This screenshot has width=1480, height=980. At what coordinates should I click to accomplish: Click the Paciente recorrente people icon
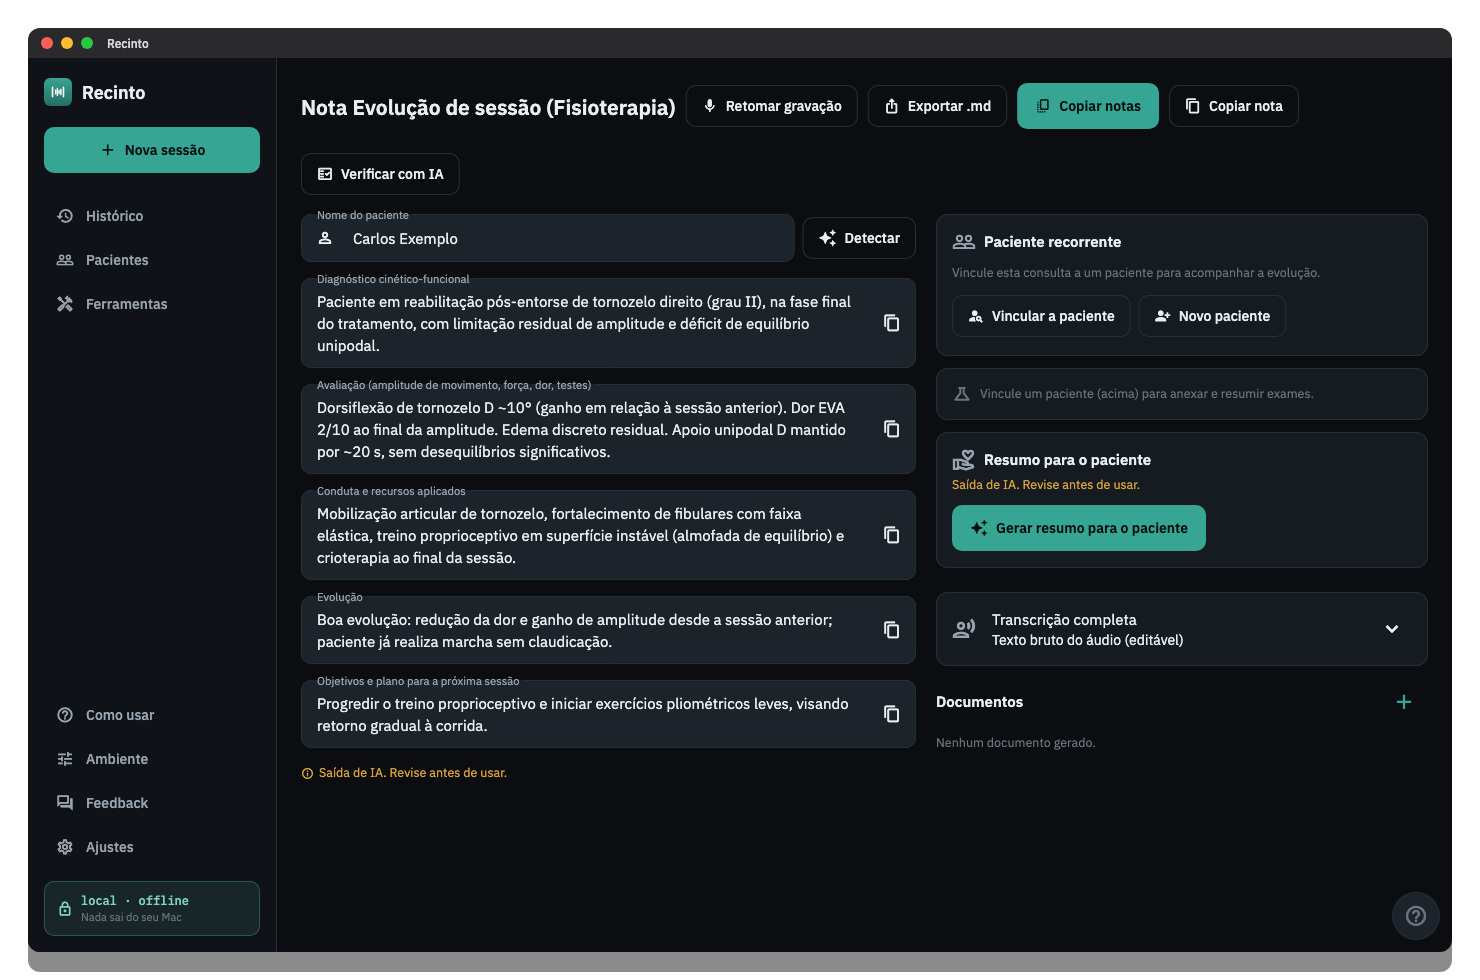[964, 242]
